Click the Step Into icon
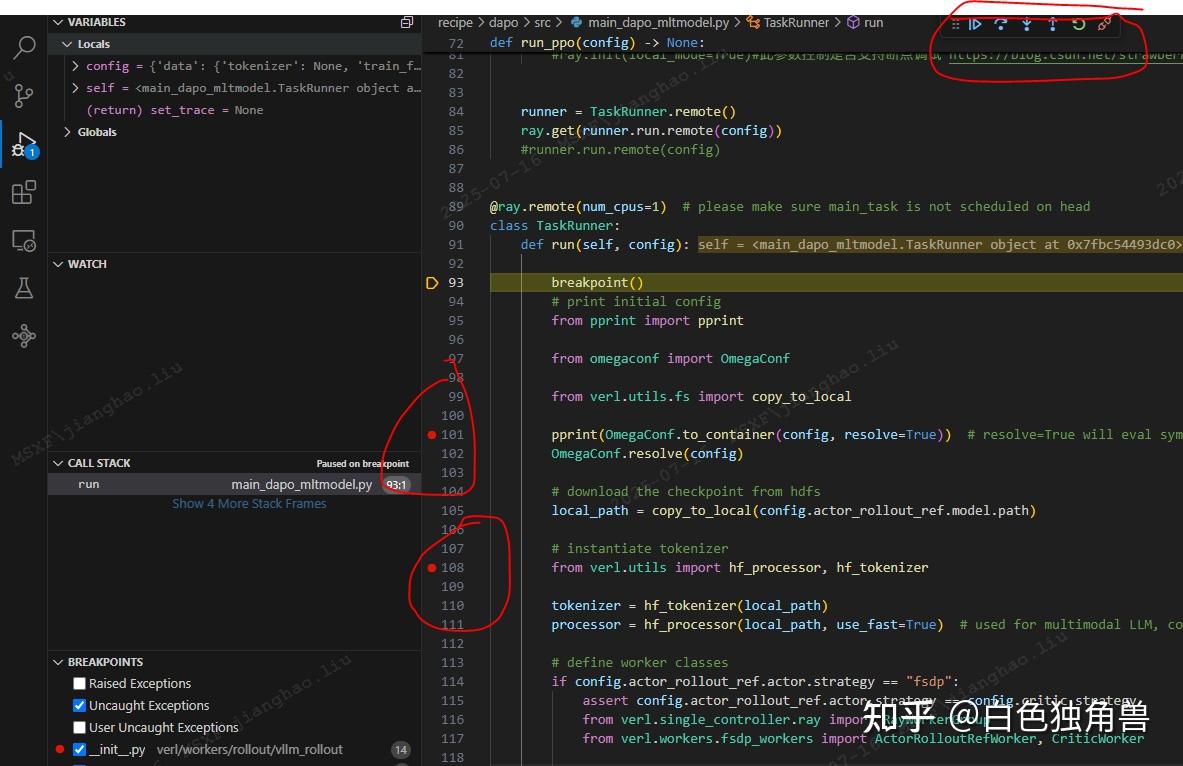 [x=1027, y=25]
